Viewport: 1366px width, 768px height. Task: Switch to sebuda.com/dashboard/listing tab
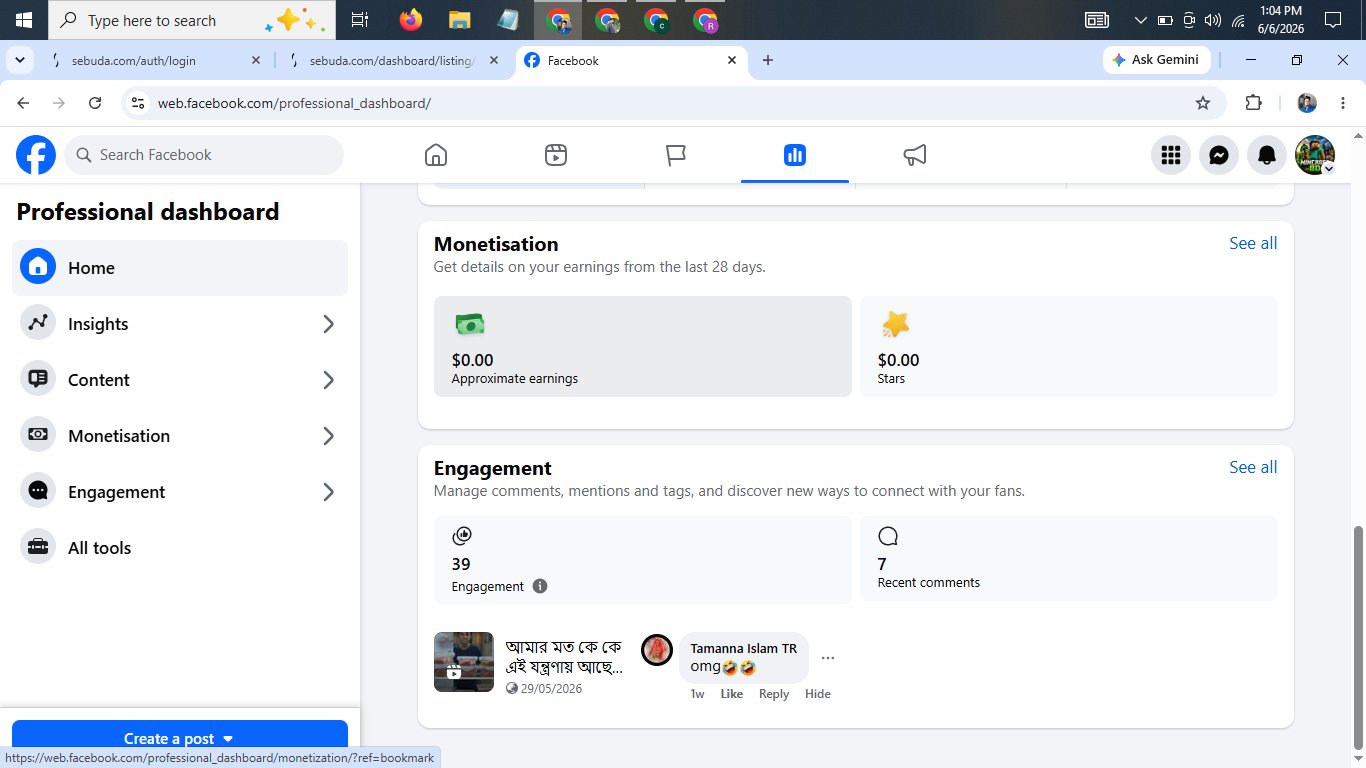click(x=391, y=61)
